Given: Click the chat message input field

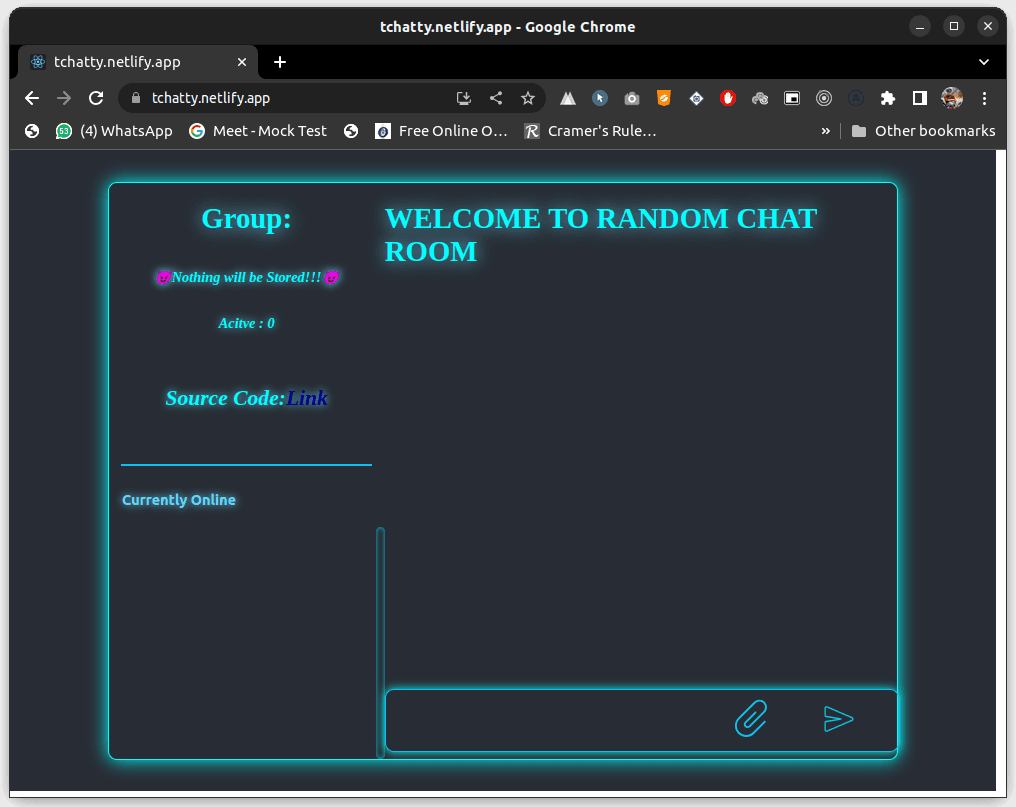Looking at the screenshot, I should tap(555, 720).
